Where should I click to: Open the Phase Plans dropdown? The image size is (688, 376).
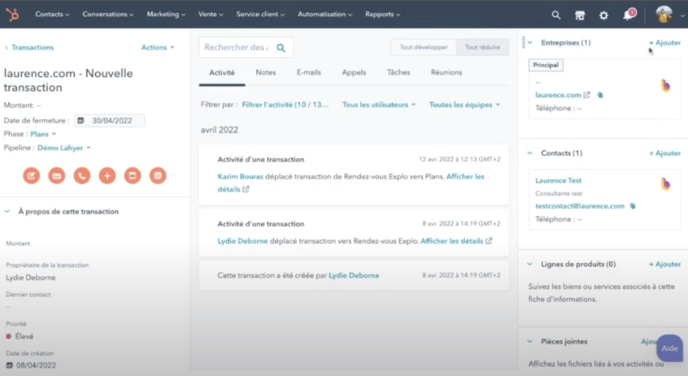[x=43, y=134]
